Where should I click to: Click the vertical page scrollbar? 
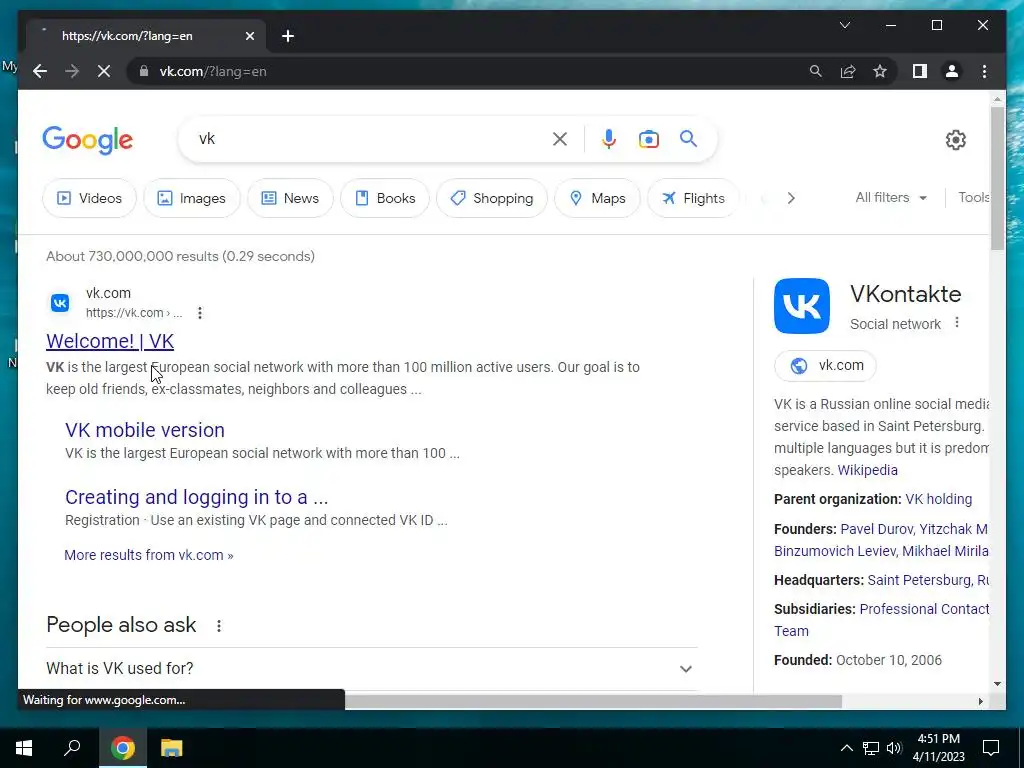[997, 178]
